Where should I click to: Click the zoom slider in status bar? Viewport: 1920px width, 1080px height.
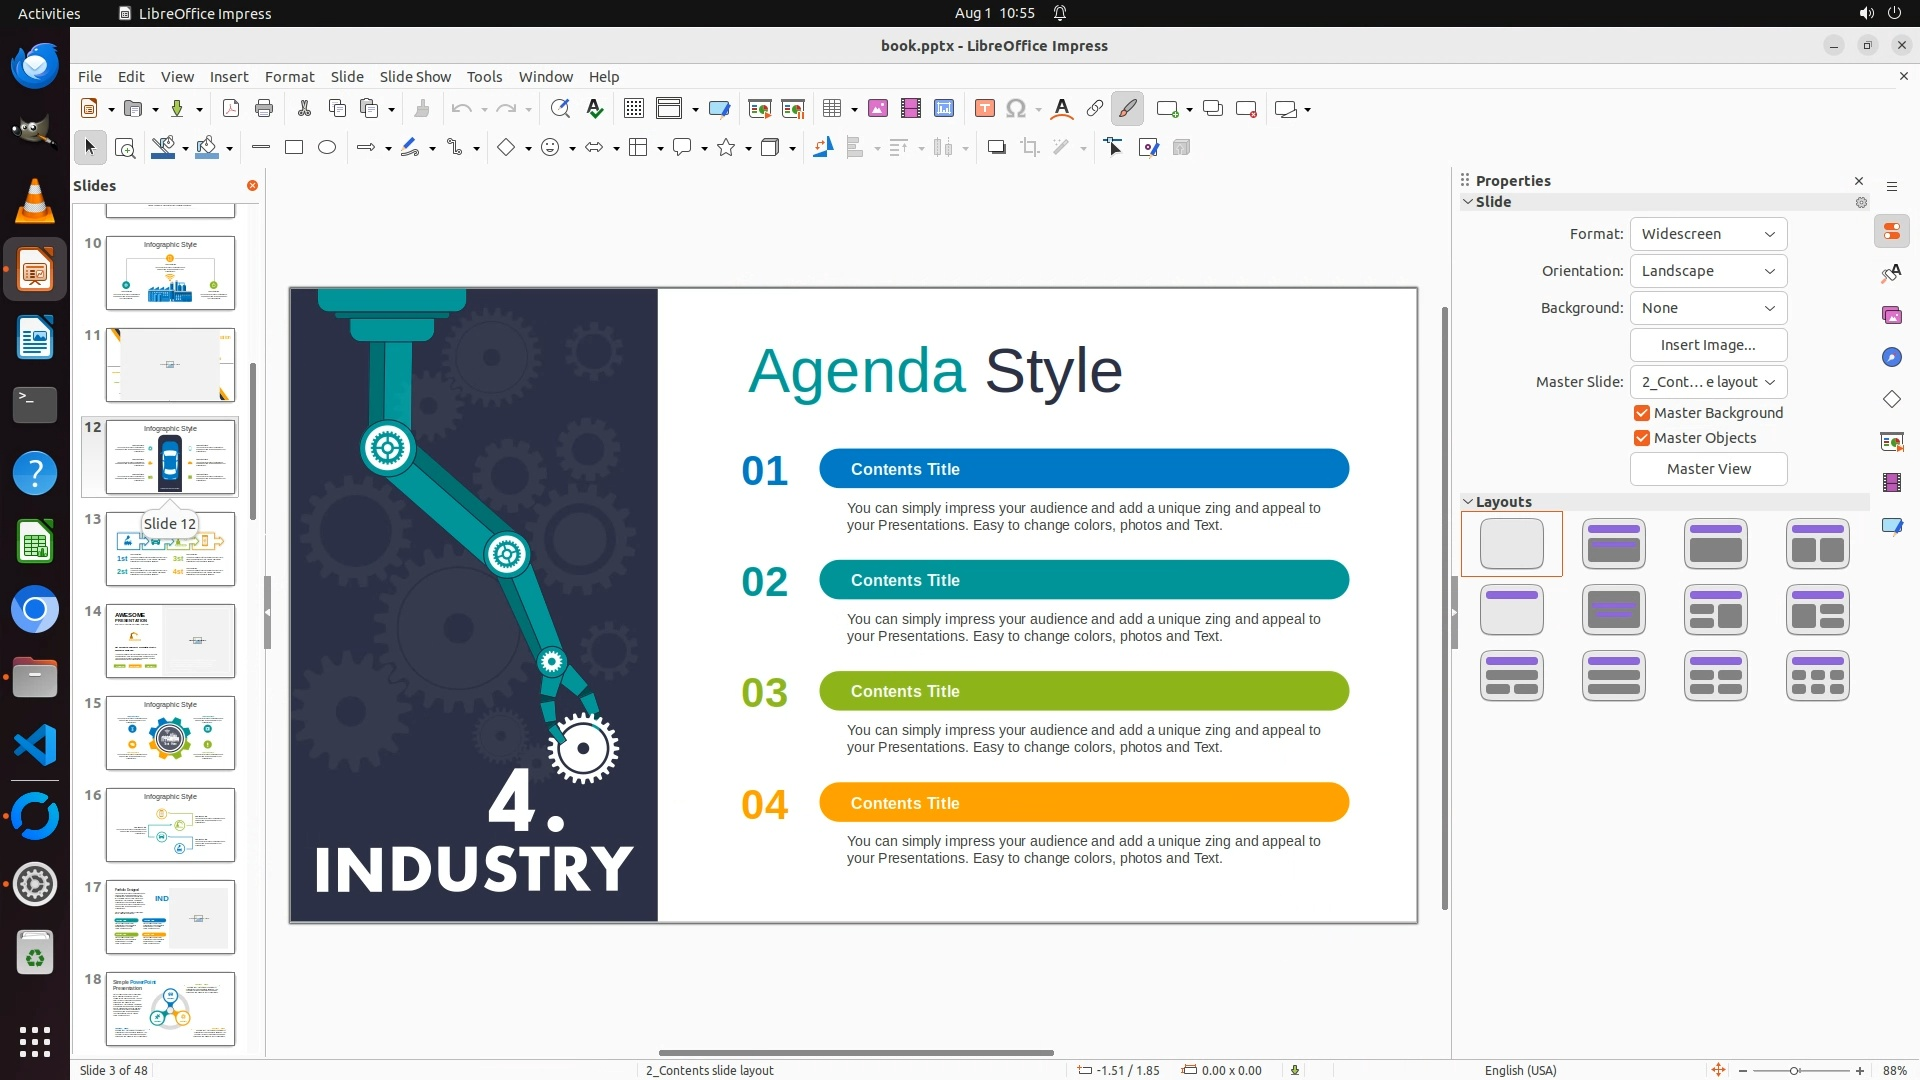[1794, 1070]
